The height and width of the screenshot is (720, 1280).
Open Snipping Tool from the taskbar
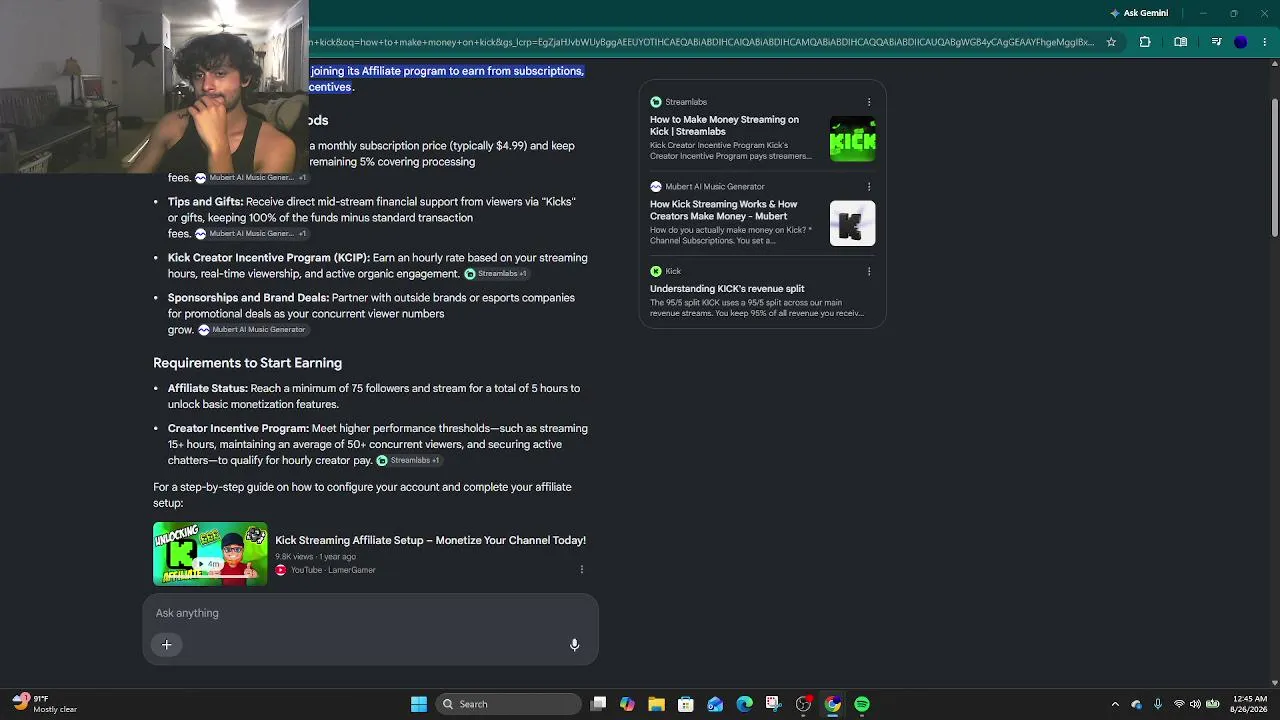pos(773,704)
